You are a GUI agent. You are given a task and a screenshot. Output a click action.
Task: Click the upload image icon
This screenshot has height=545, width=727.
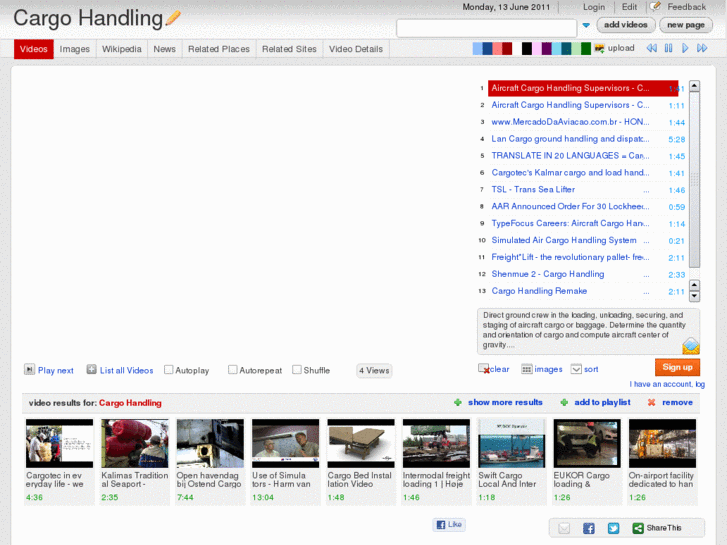(599, 48)
